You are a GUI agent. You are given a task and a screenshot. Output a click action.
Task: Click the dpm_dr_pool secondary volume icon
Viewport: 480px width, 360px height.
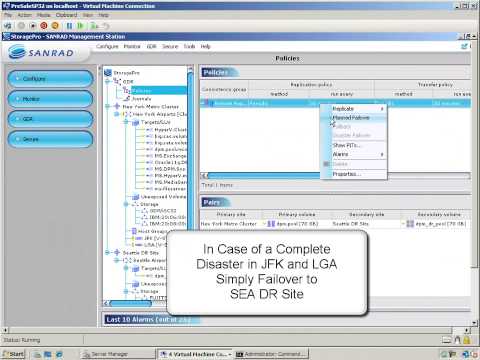pyautogui.click(x=410, y=224)
